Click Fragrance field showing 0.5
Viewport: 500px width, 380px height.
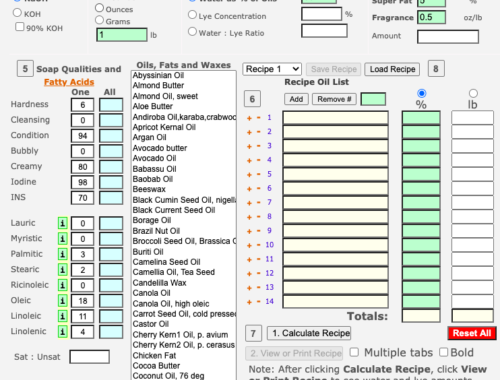click(x=432, y=17)
